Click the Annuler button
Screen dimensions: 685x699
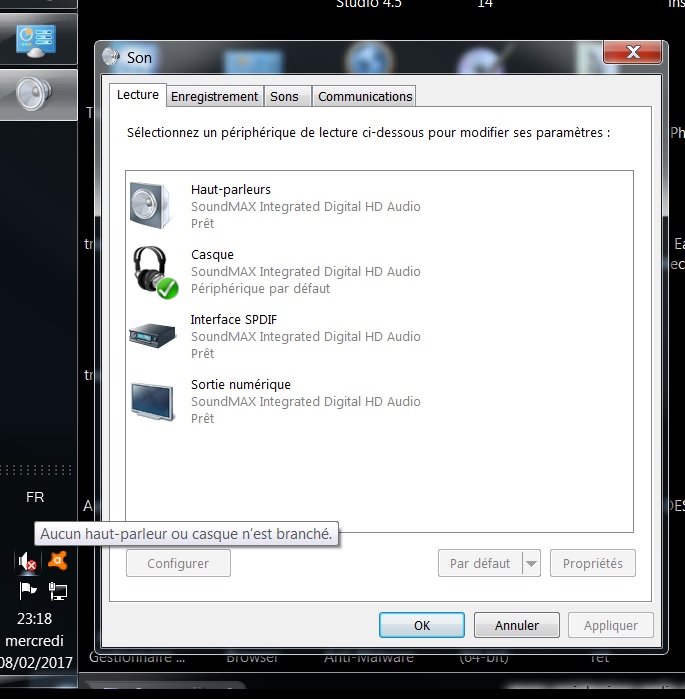tap(517, 625)
